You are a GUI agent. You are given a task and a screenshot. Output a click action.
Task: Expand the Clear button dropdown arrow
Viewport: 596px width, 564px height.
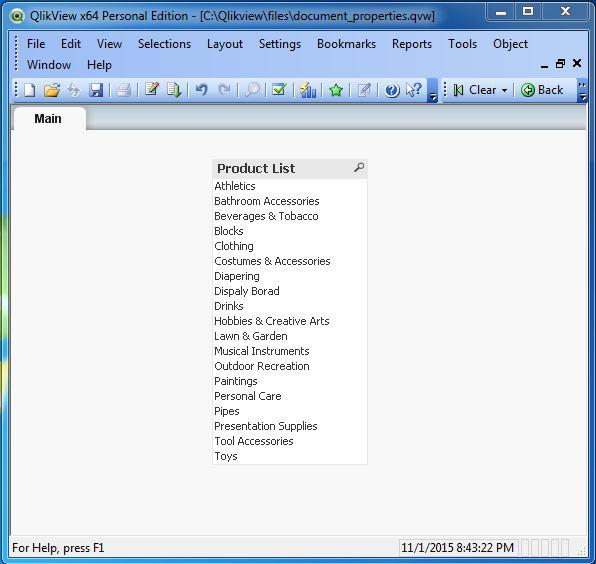click(504, 90)
